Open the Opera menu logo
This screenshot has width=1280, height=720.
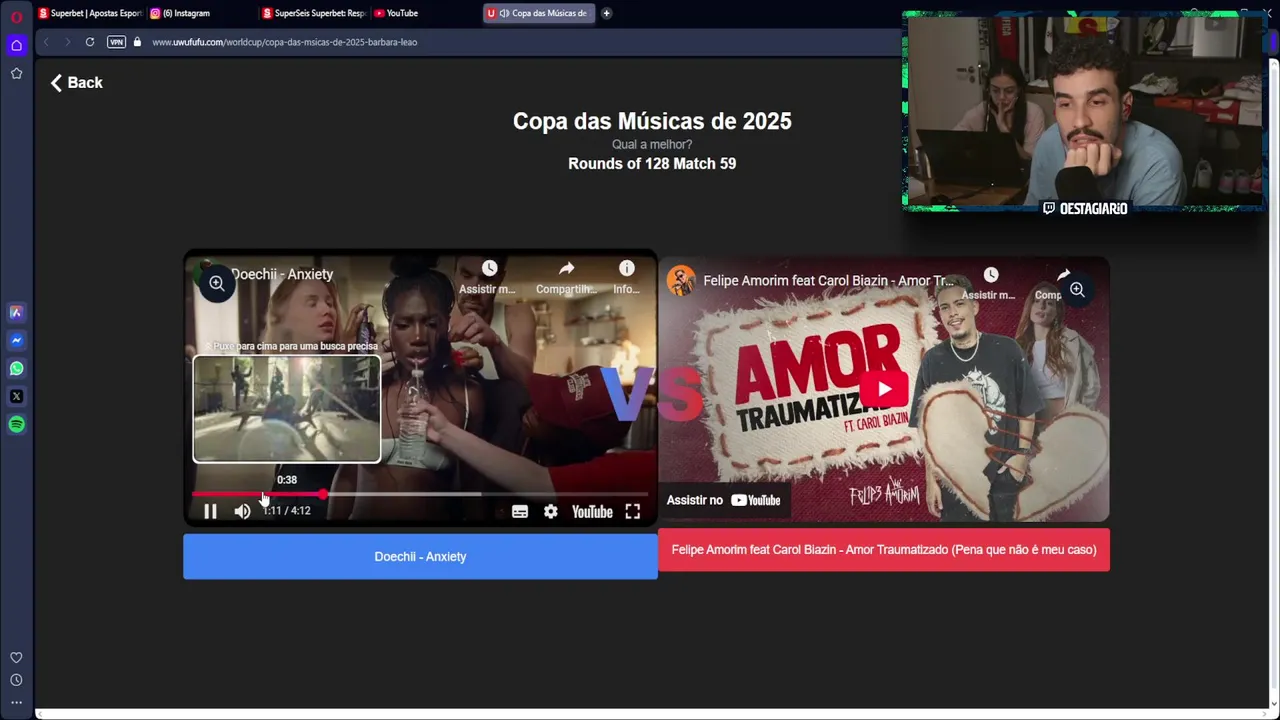[x=16, y=17]
